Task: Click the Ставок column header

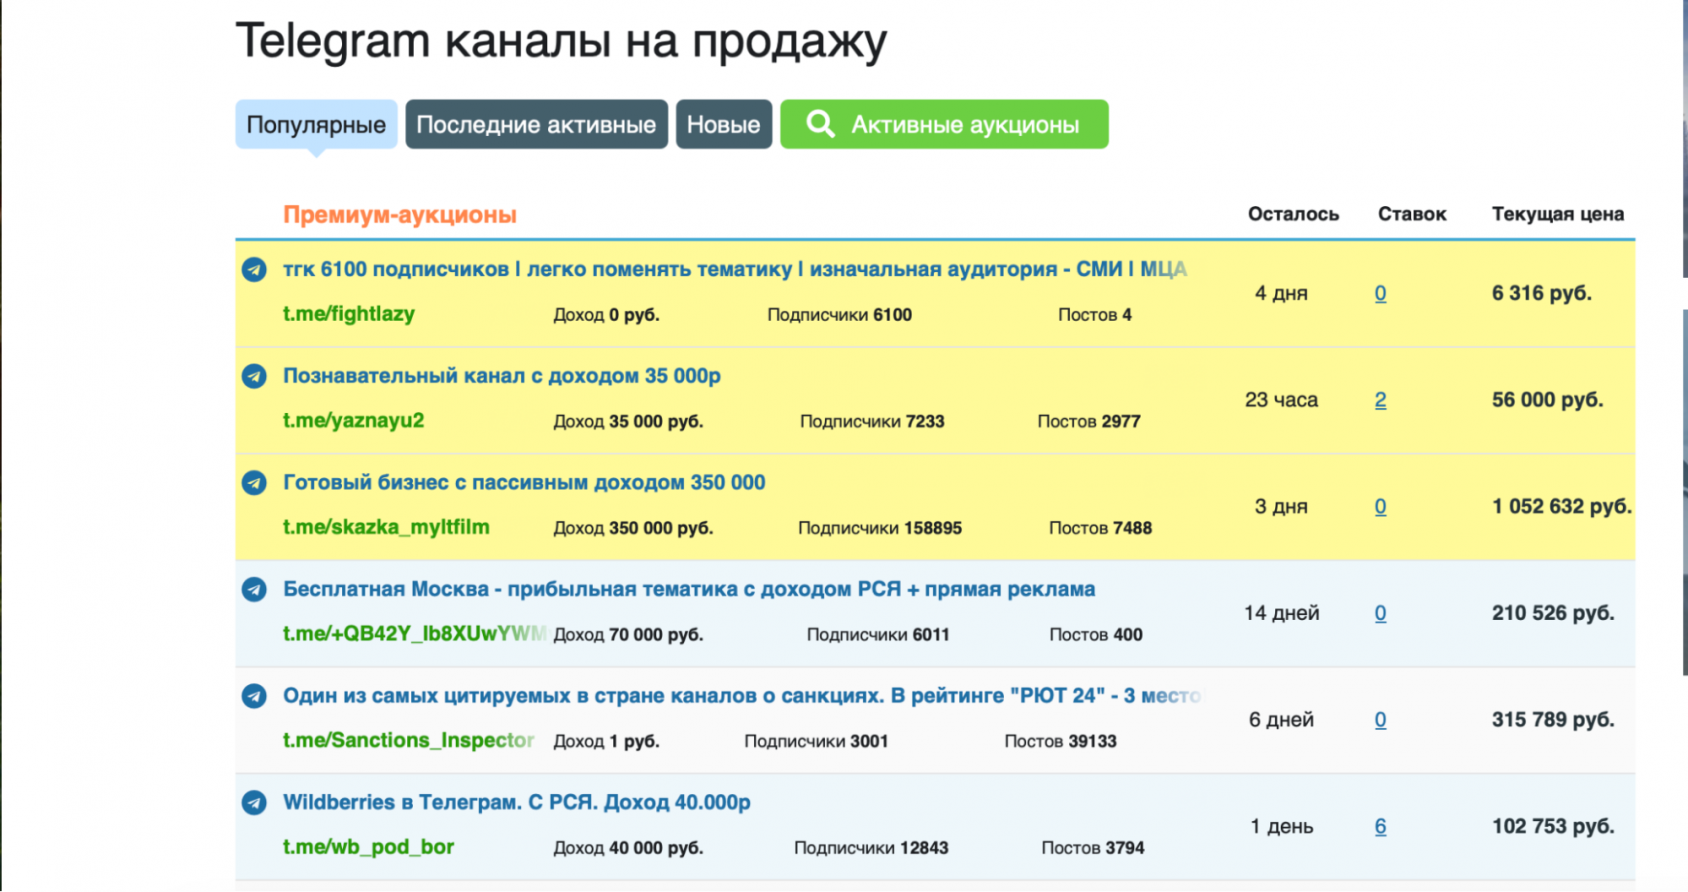Action: [x=1412, y=214]
